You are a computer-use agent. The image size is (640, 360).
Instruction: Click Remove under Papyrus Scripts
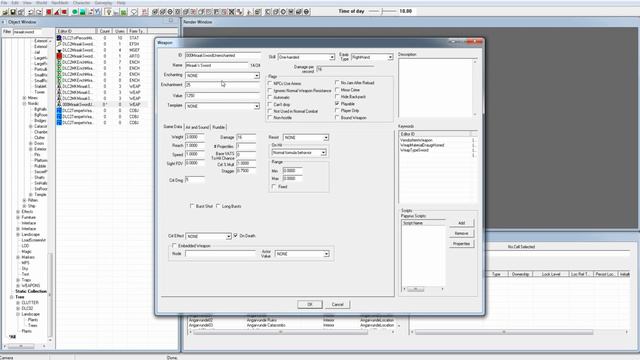[x=462, y=233]
